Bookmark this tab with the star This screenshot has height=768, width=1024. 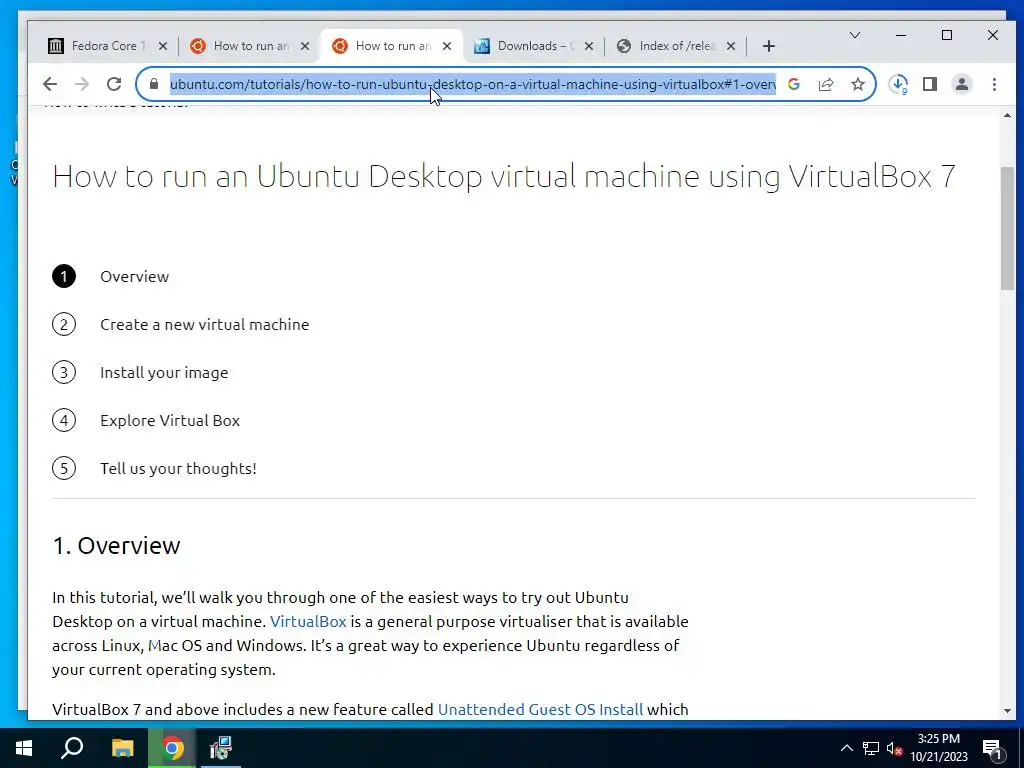[857, 84]
